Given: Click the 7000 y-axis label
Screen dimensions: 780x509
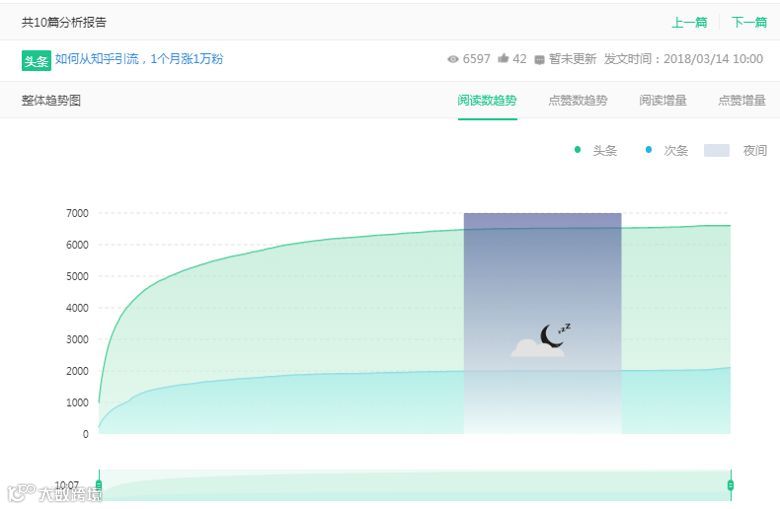Looking at the screenshot, I should click(x=77, y=213).
